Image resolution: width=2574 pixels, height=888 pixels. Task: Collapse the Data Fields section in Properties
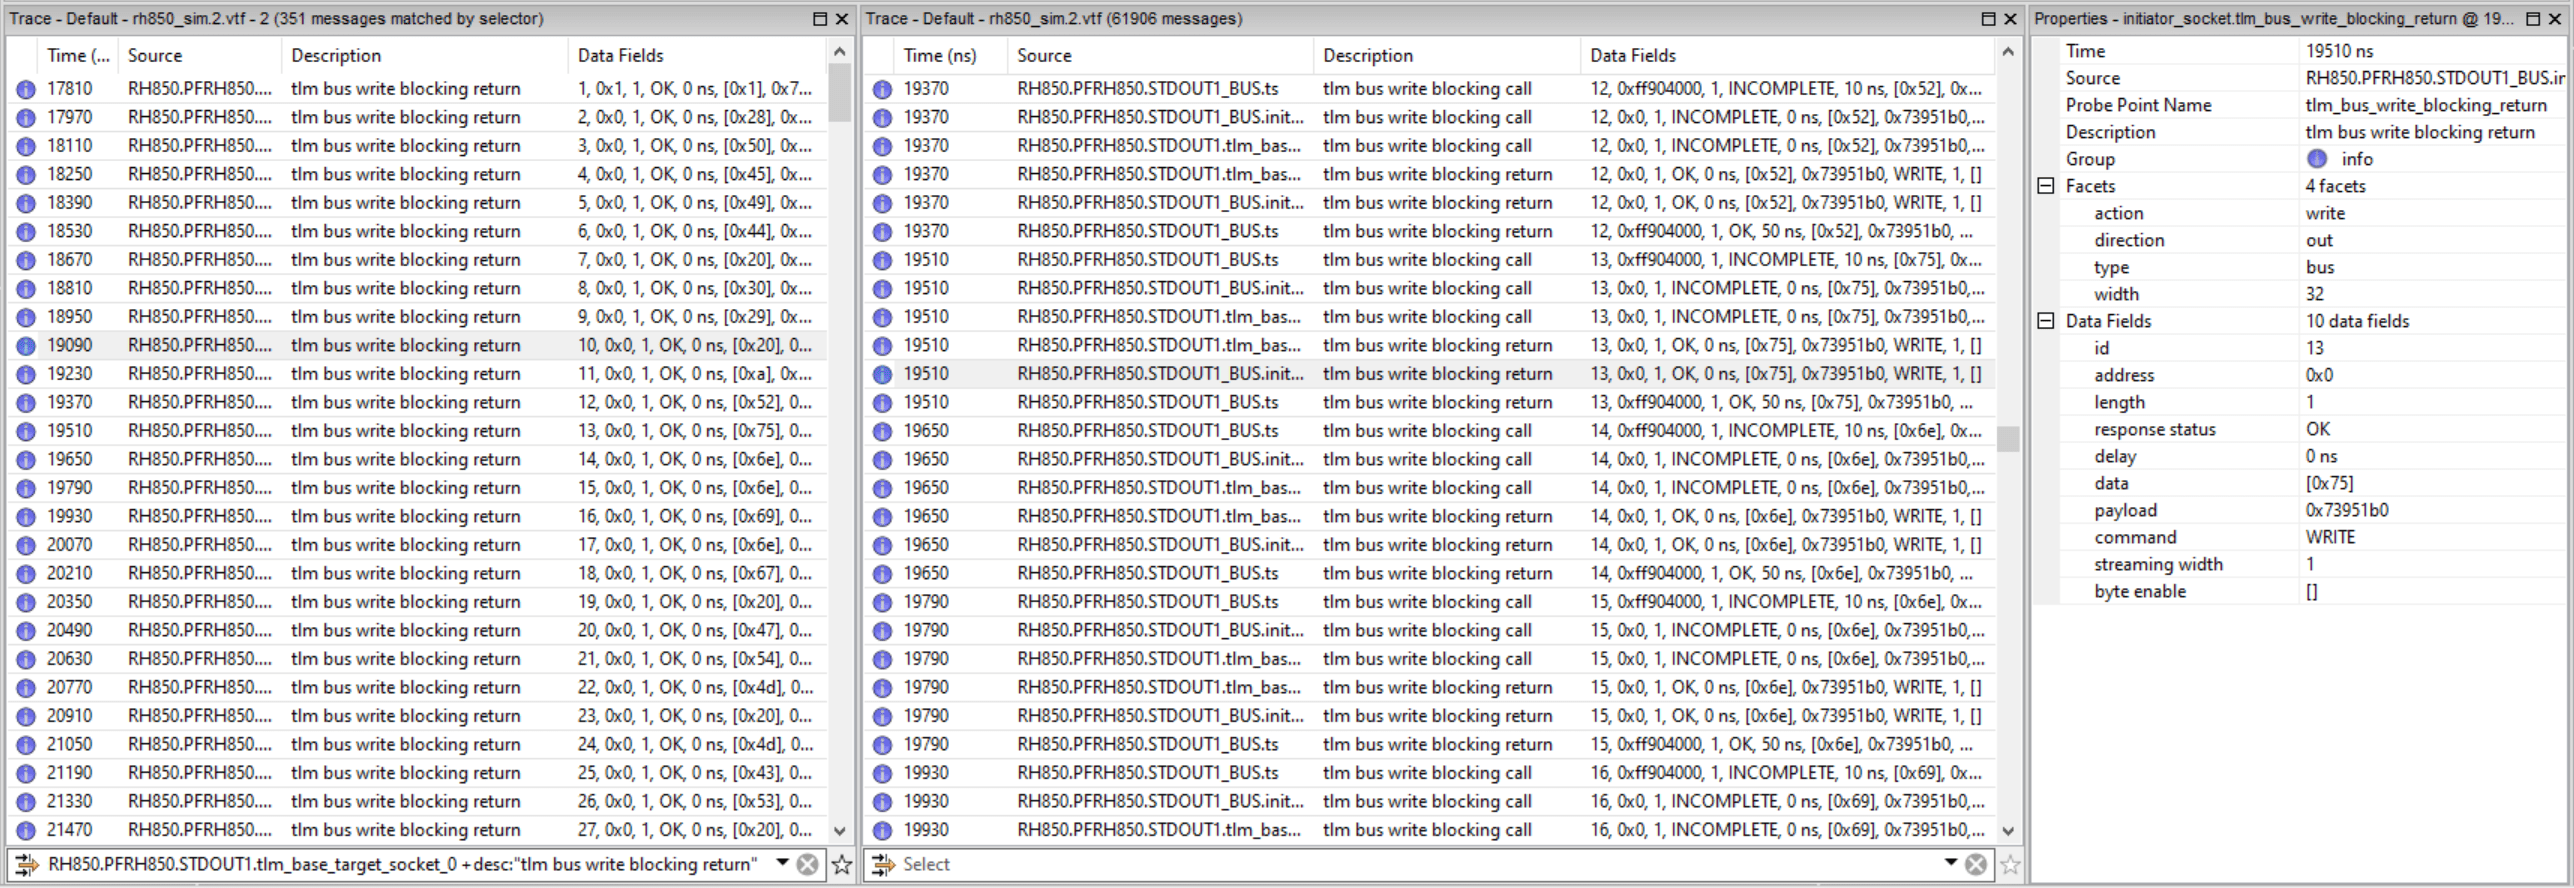coord(2046,321)
